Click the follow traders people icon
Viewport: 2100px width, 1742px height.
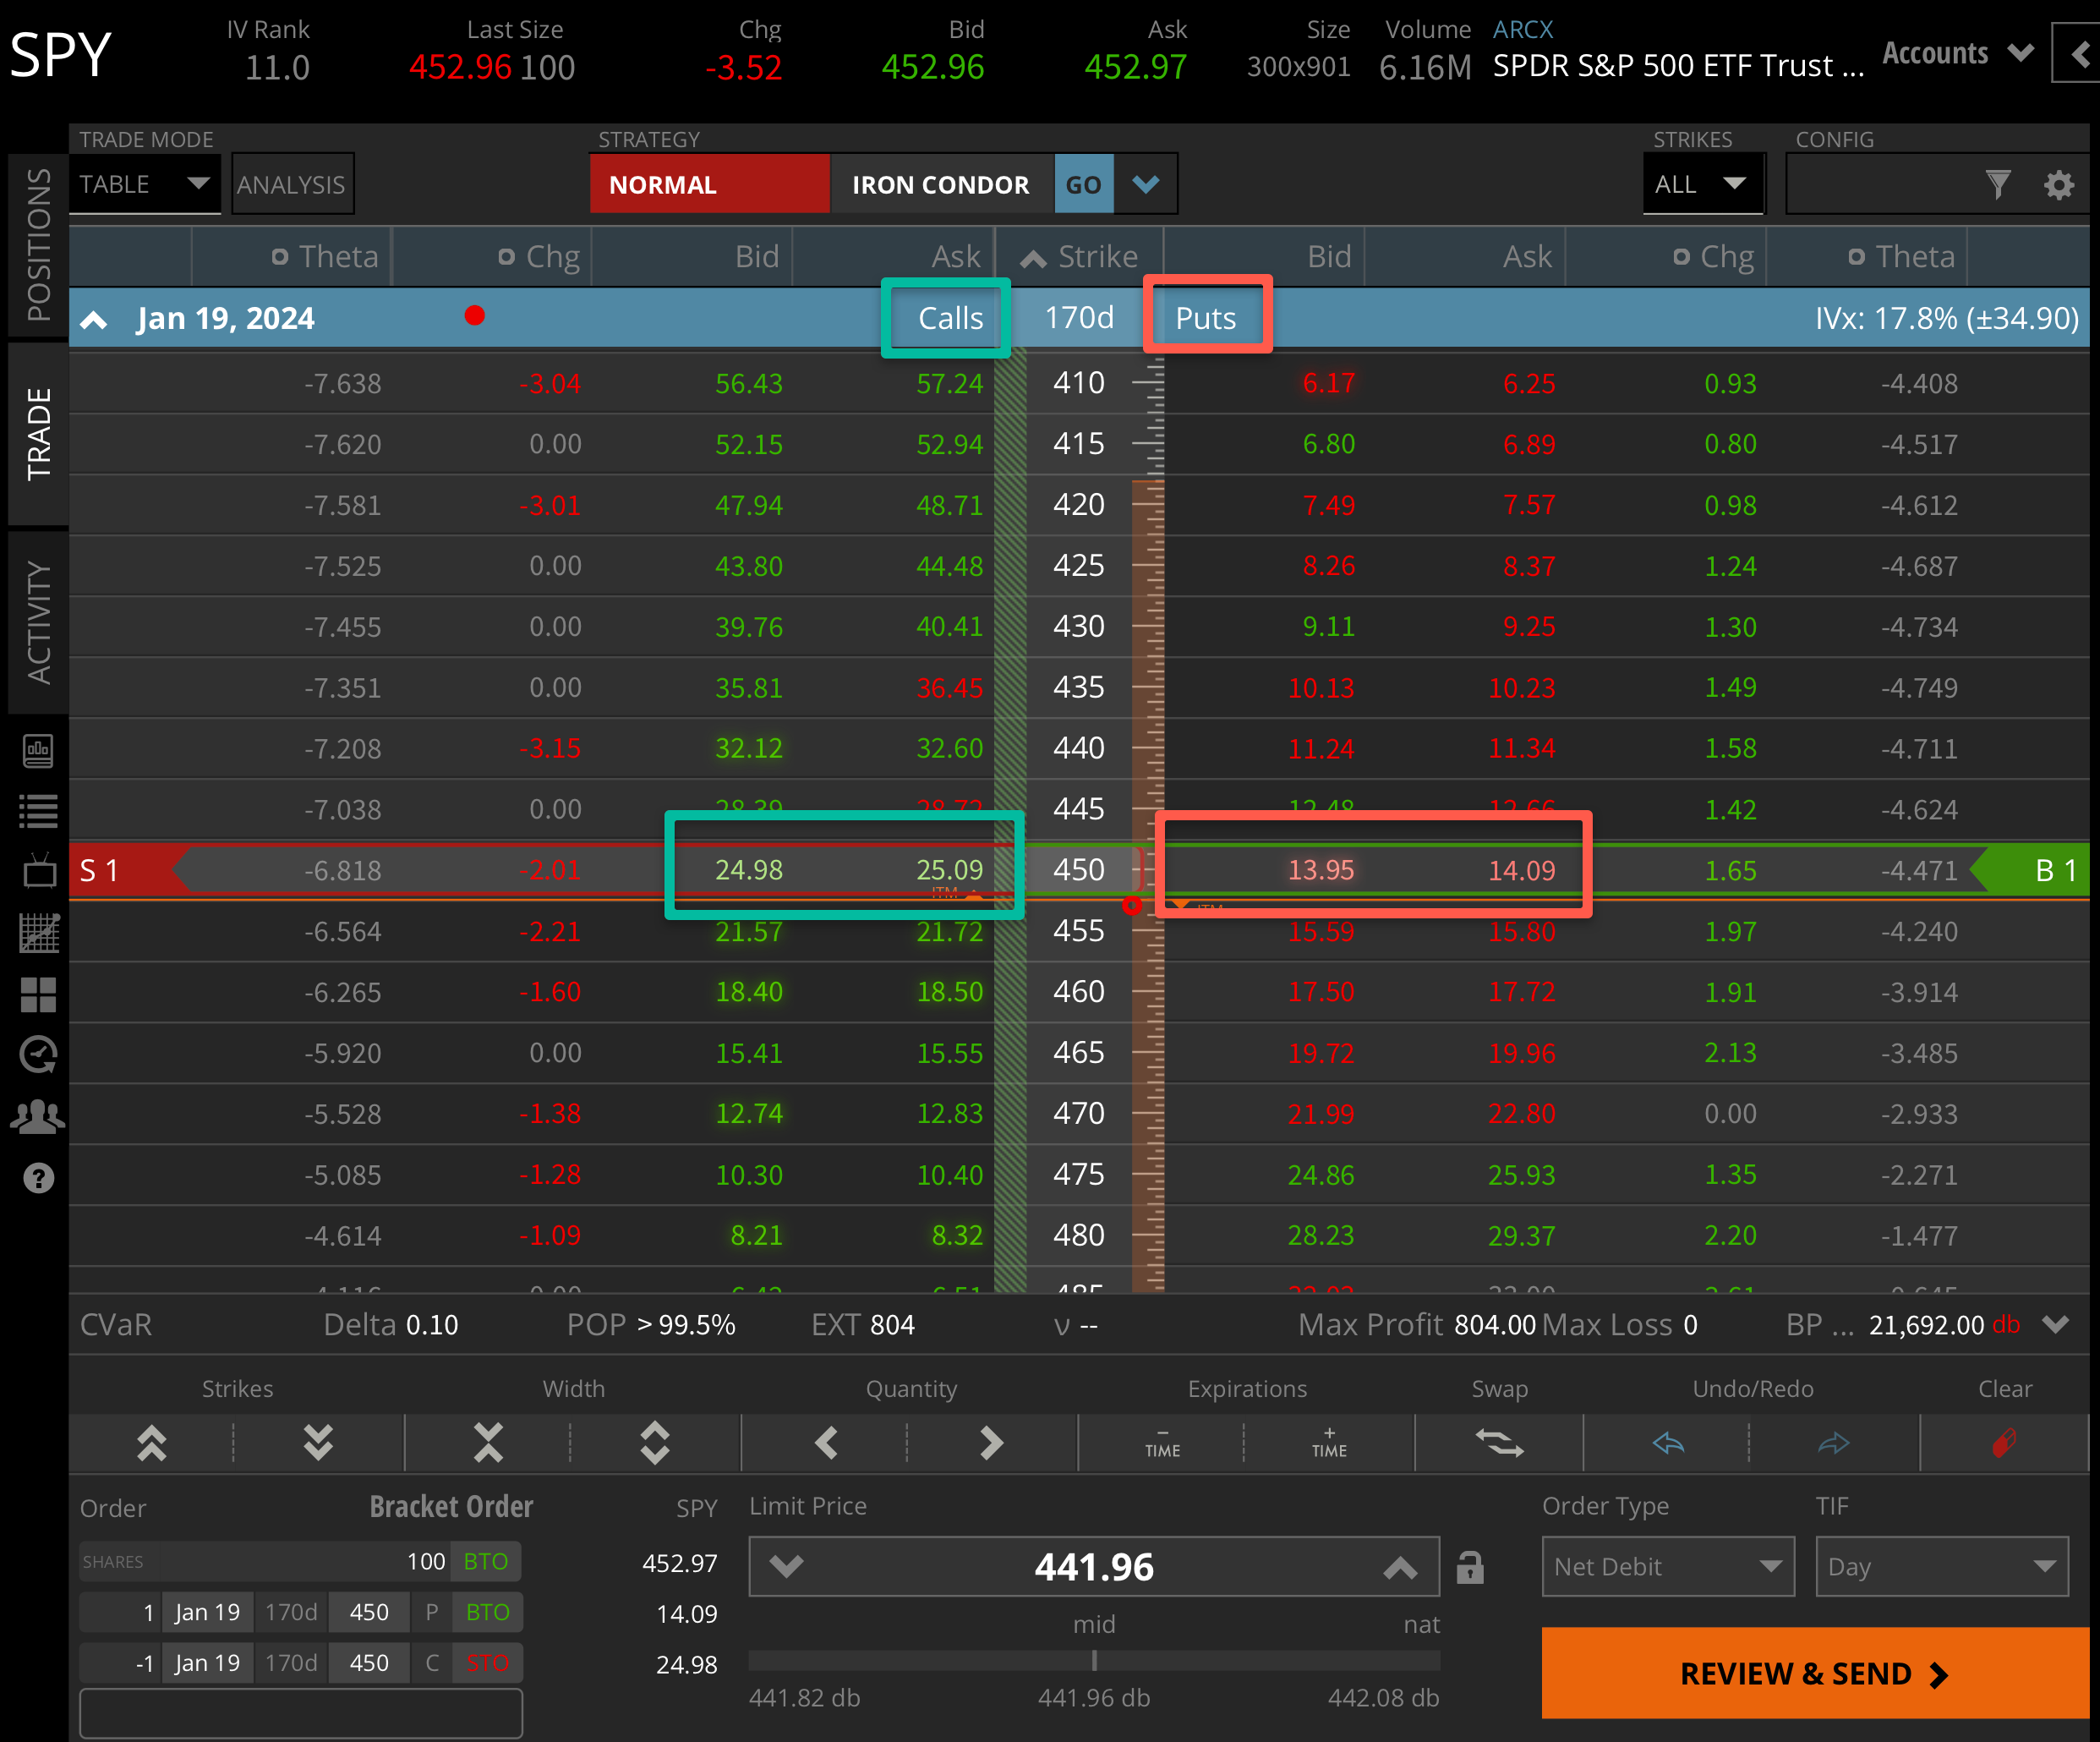[39, 1116]
